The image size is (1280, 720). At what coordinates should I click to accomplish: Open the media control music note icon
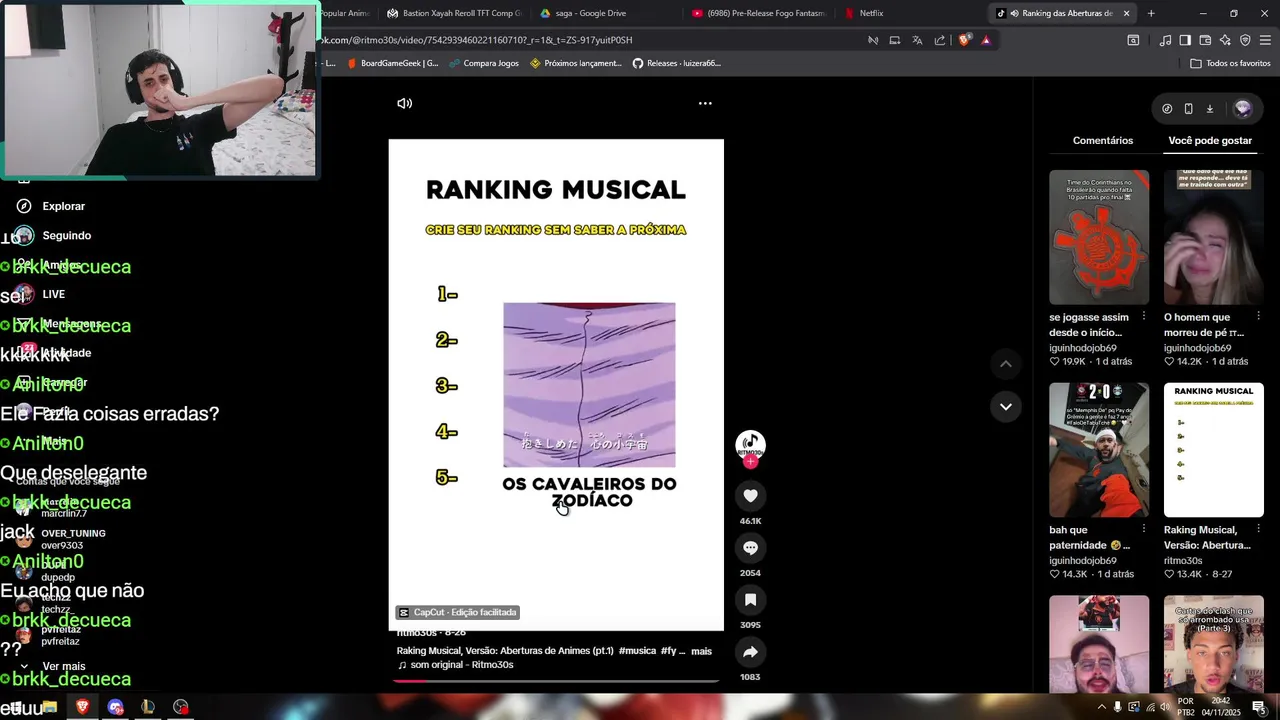pos(1165,40)
